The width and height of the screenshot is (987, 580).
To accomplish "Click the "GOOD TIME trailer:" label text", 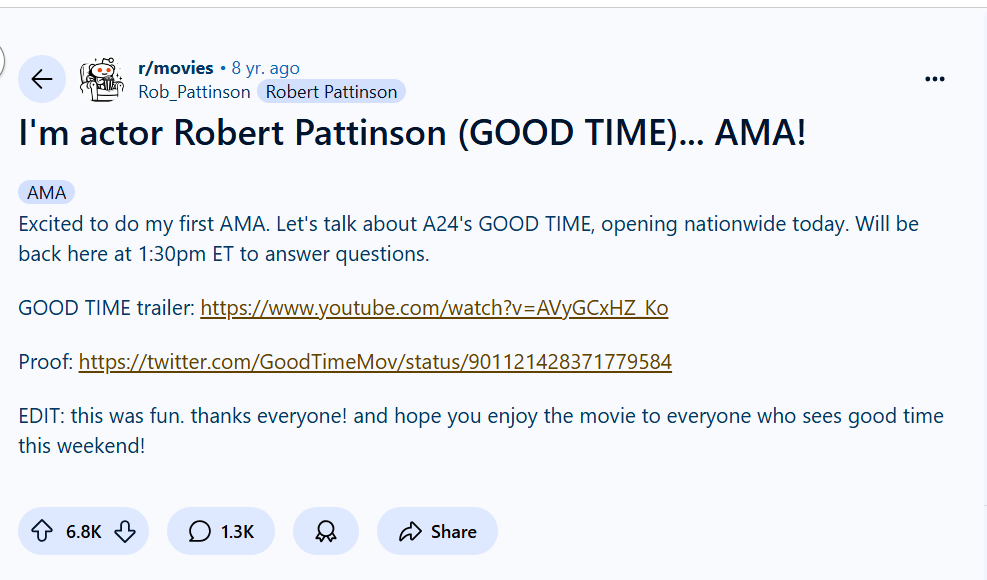I will (x=106, y=308).
